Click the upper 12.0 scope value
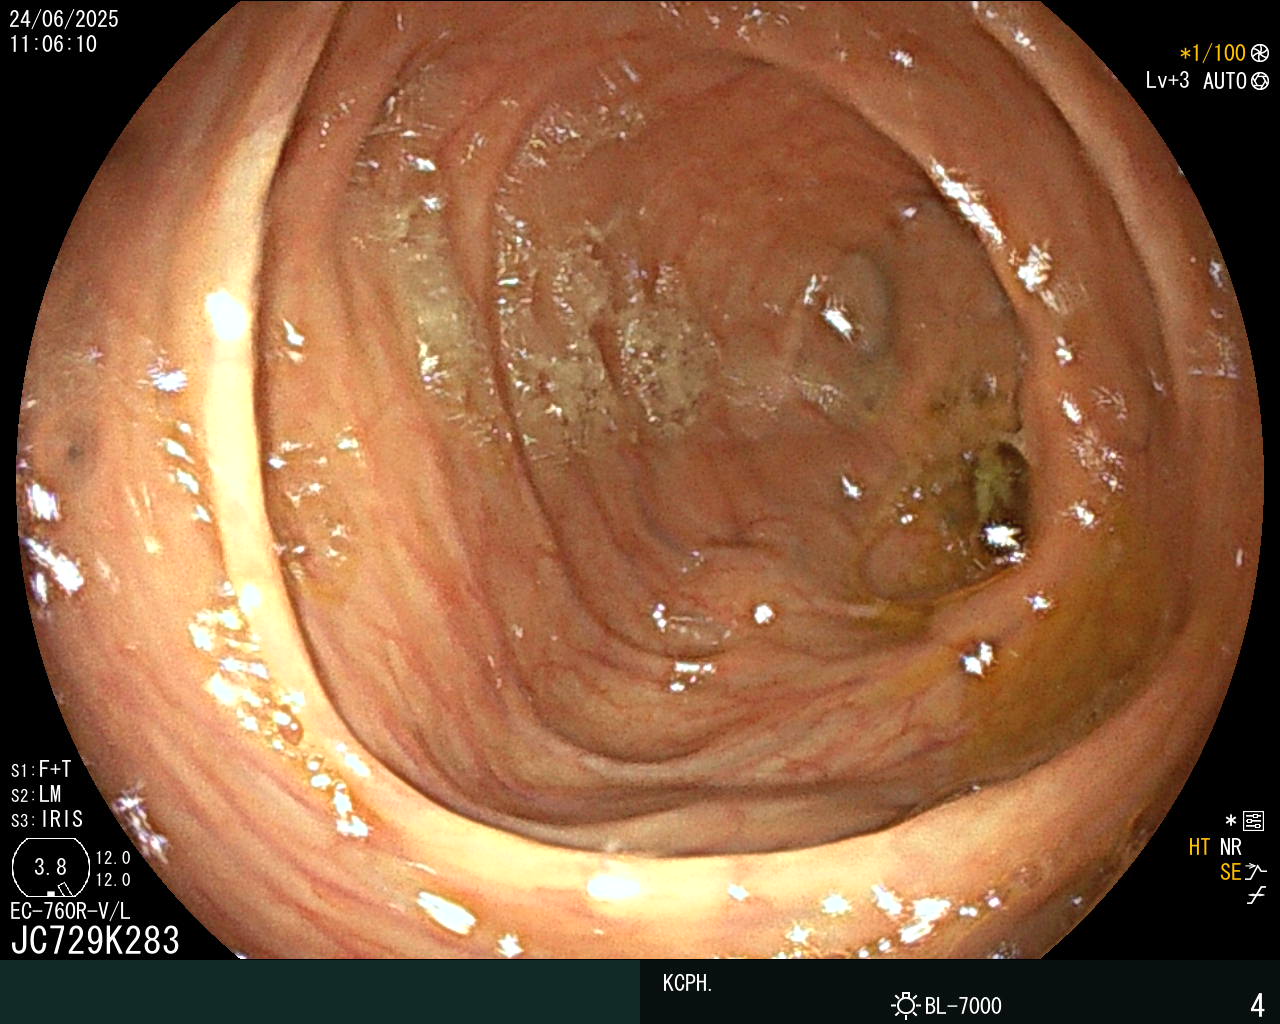This screenshot has height=1024, width=1280. coord(113,858)
